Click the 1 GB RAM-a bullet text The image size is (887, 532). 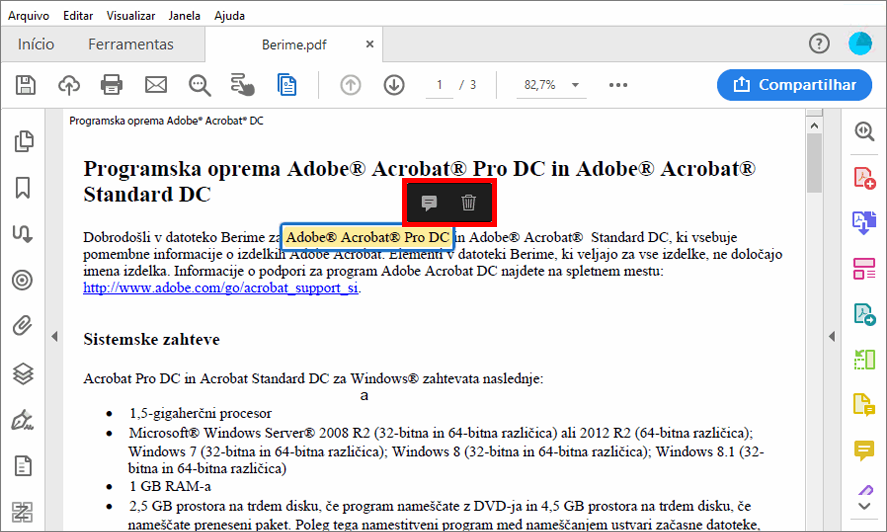coord(170,486)
